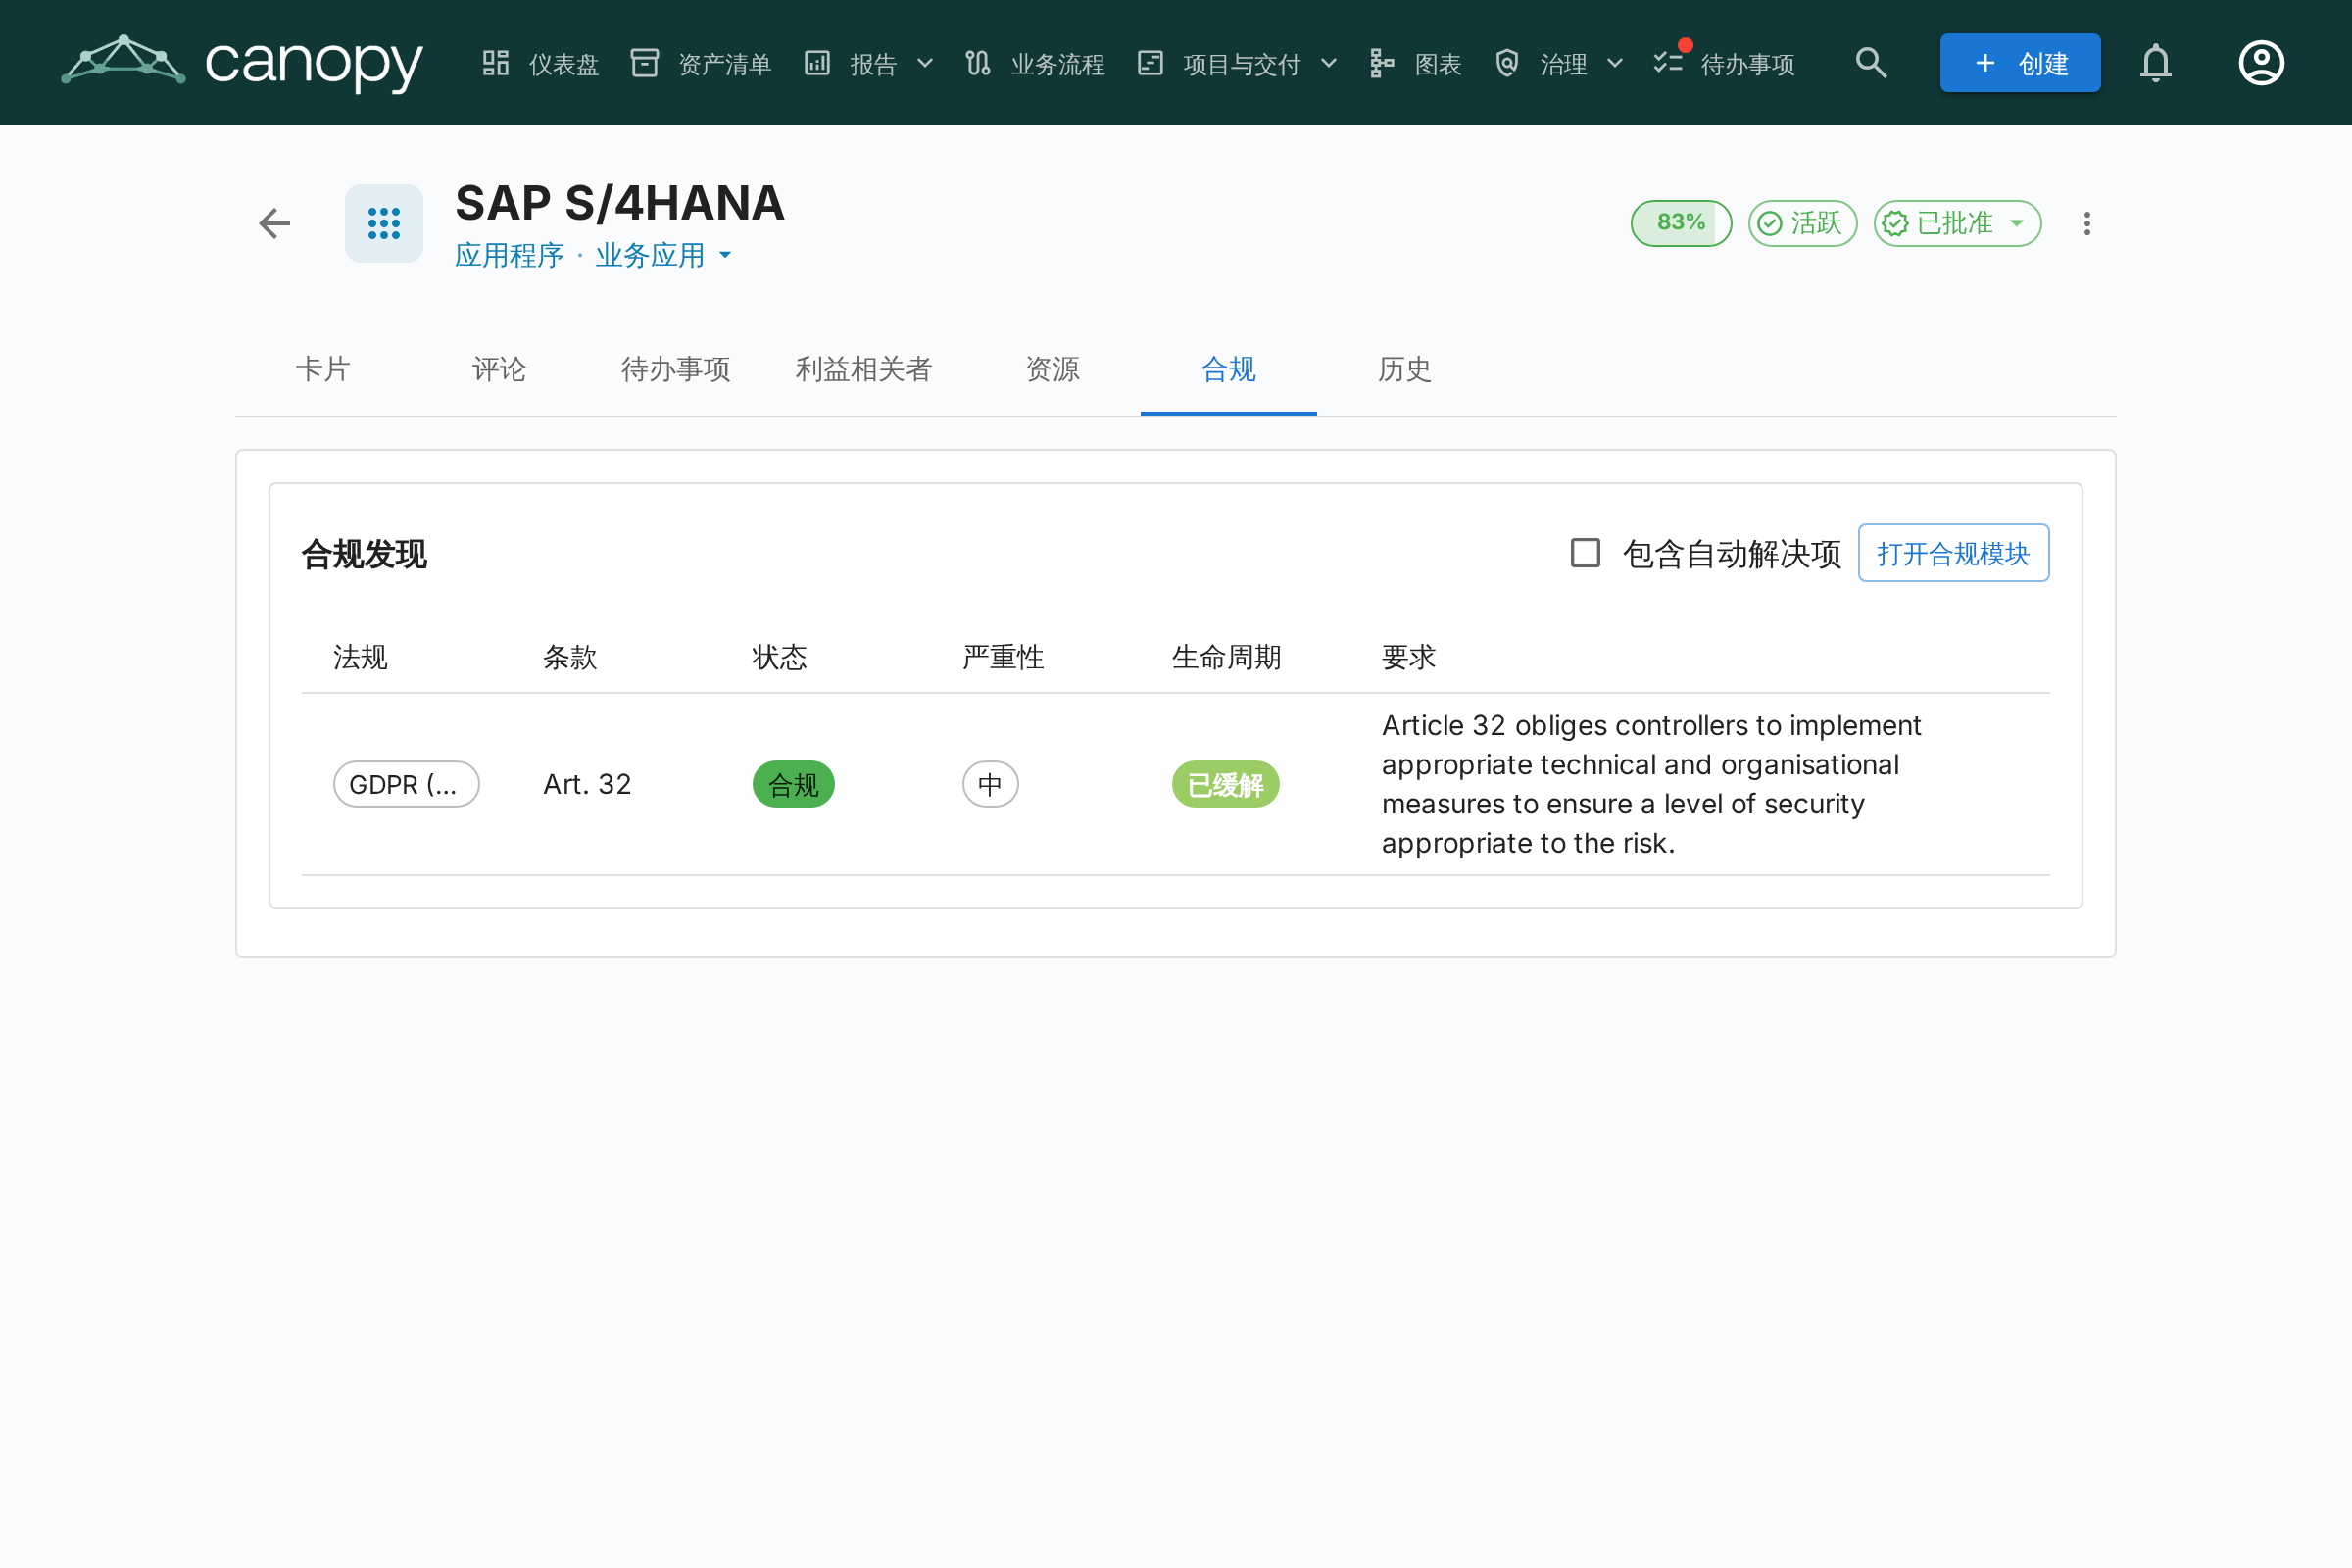Expand the 报告 dropdown chevron

925,63
